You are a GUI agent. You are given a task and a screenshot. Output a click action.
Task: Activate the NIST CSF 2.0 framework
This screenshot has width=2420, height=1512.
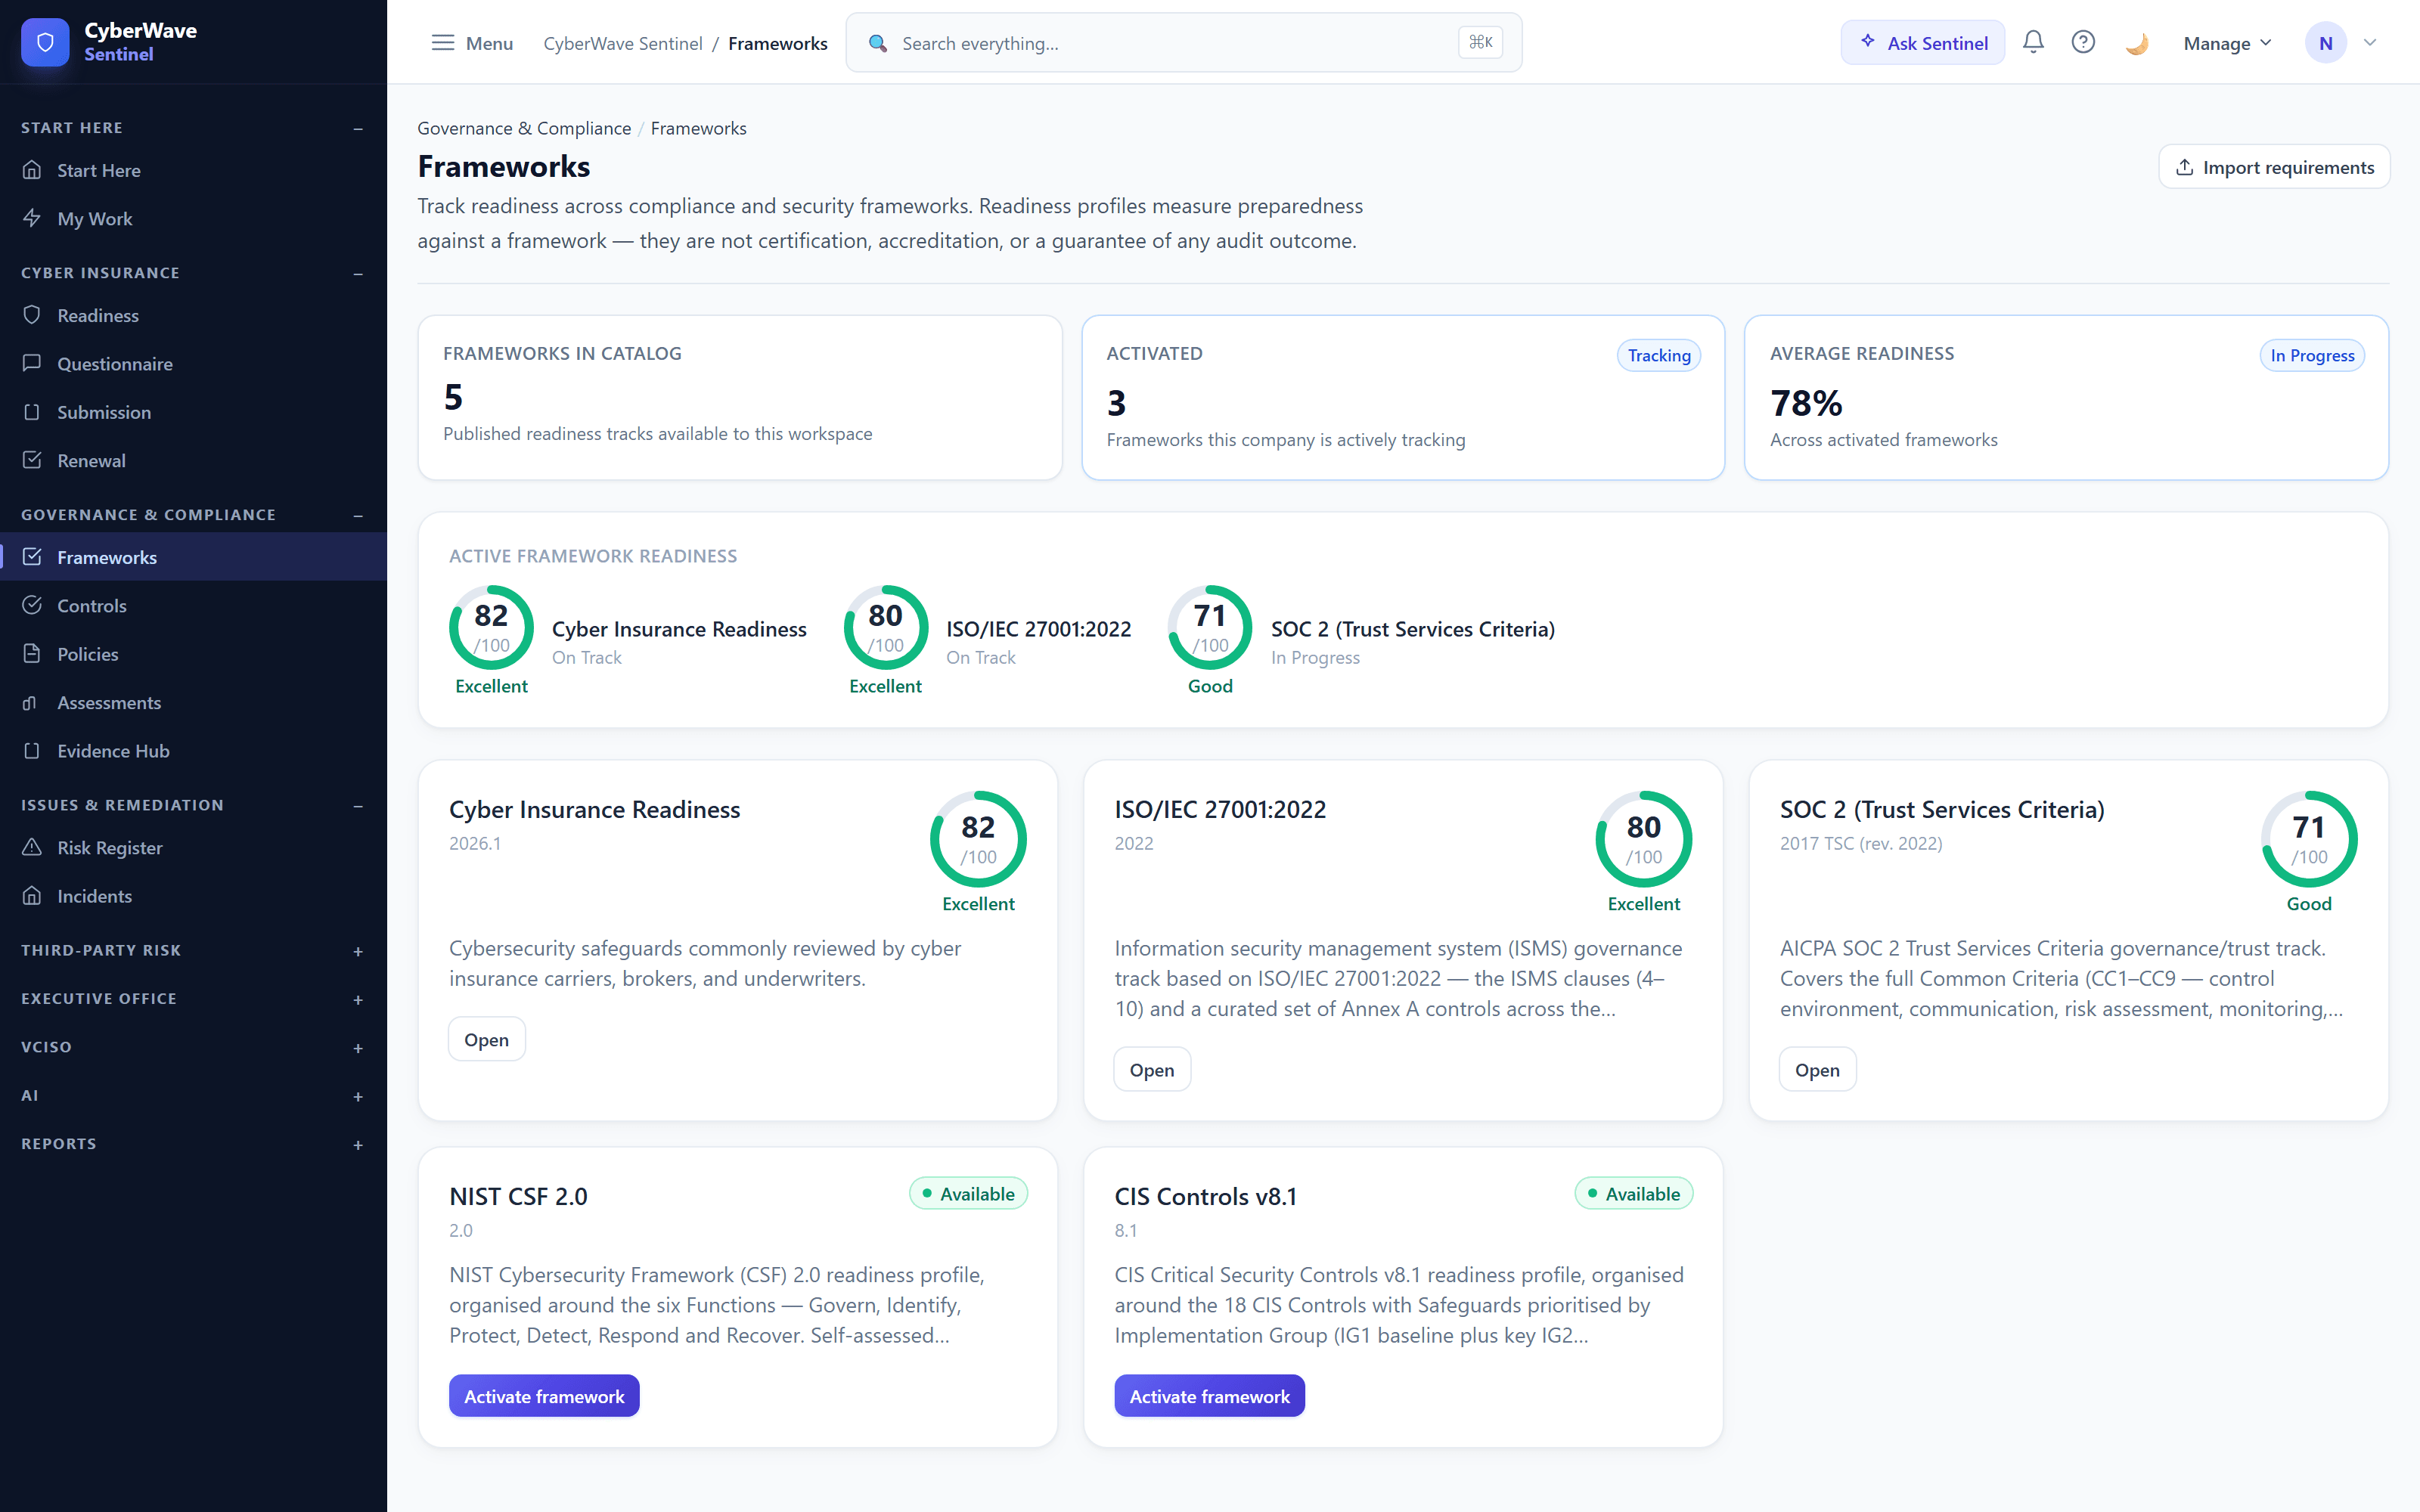tap(544, 1395)
